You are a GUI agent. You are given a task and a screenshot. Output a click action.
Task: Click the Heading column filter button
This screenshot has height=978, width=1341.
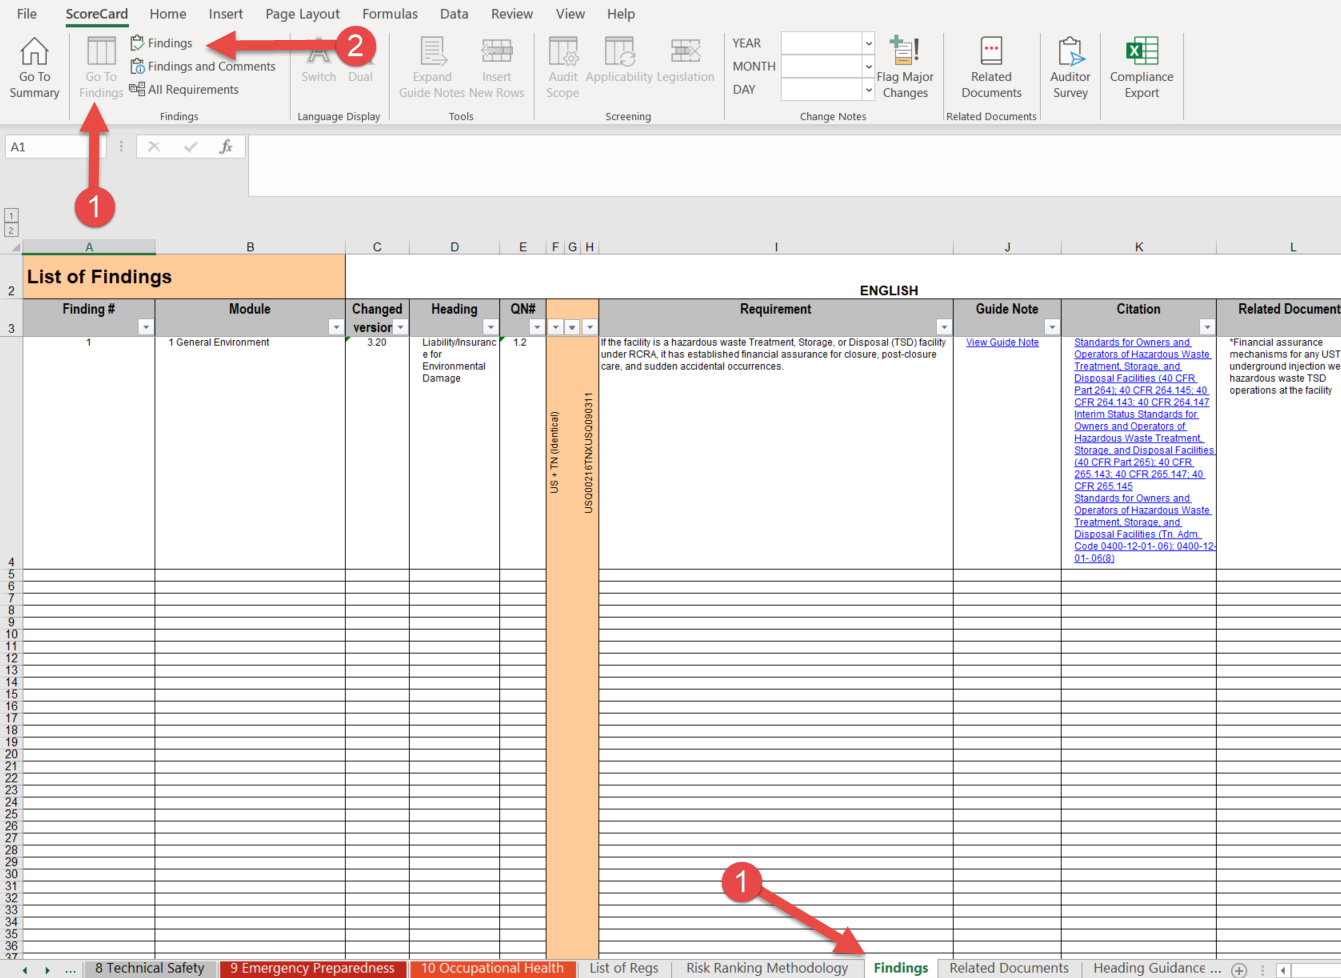[x=490, y=327]
